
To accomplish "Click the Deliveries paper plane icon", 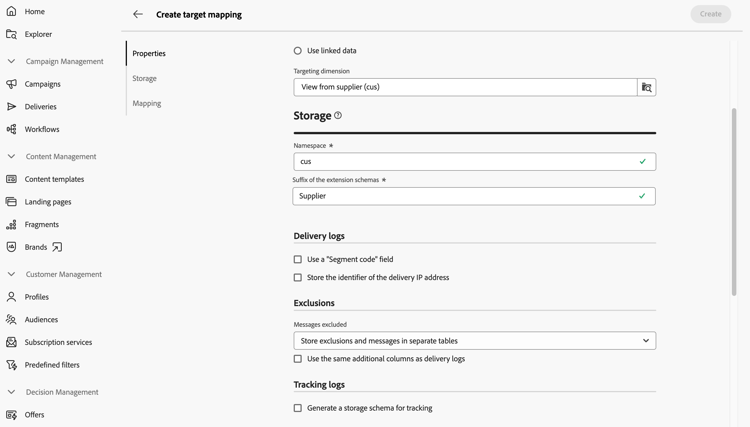I will [x=11, y=107].
